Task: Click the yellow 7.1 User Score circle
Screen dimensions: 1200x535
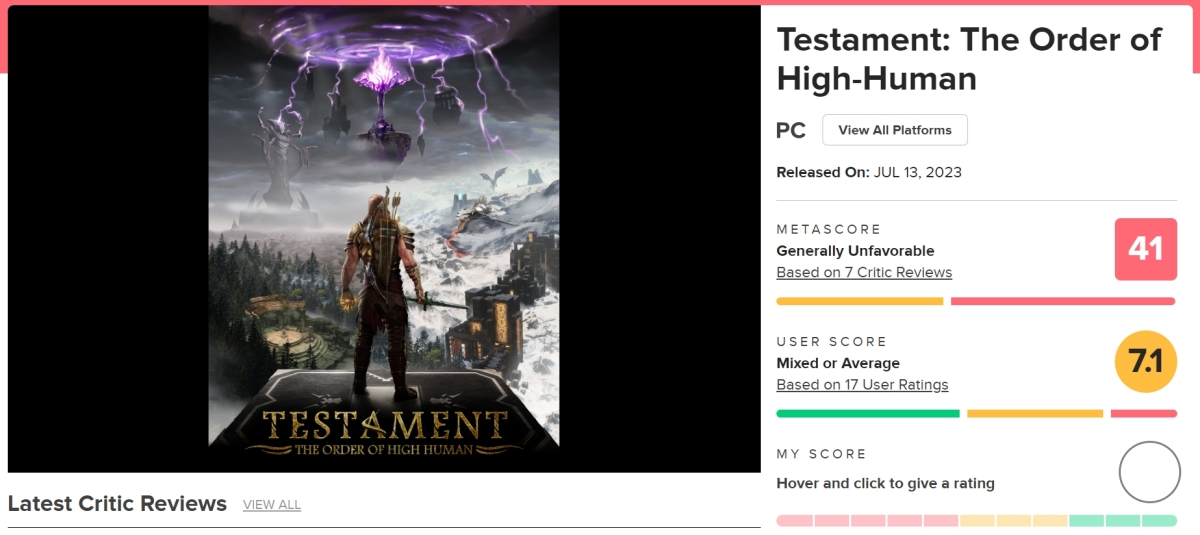Action: (x=1145, y=361)
